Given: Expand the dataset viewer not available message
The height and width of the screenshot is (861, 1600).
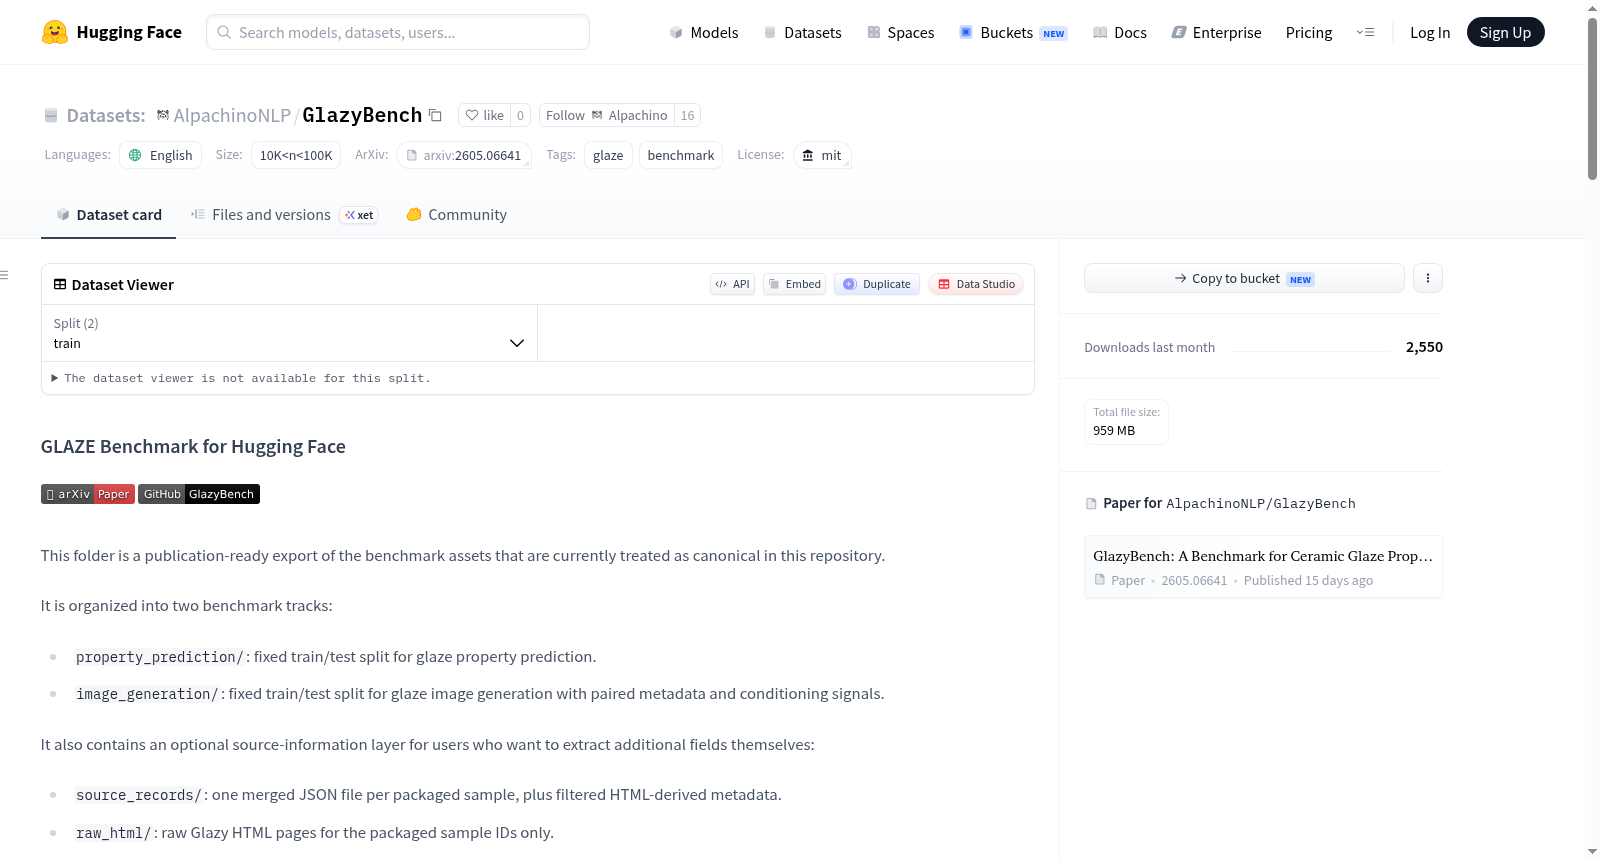Looking at the screenshot, I should (x=241, y=378).
